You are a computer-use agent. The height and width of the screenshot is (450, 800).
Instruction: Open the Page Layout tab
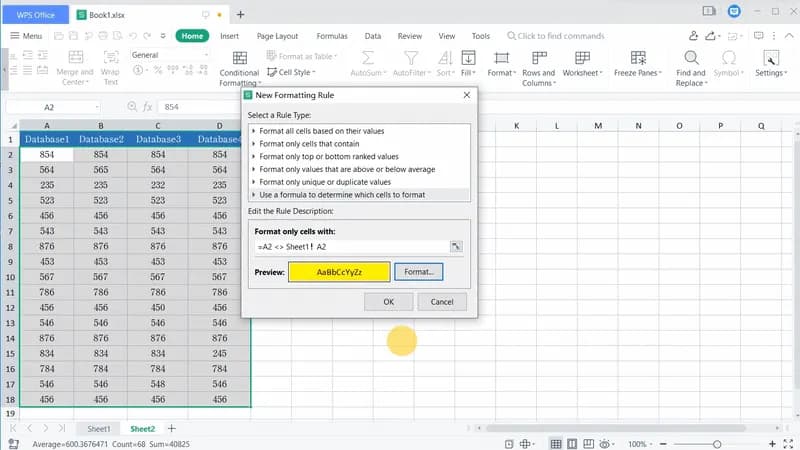pos(277,36)
